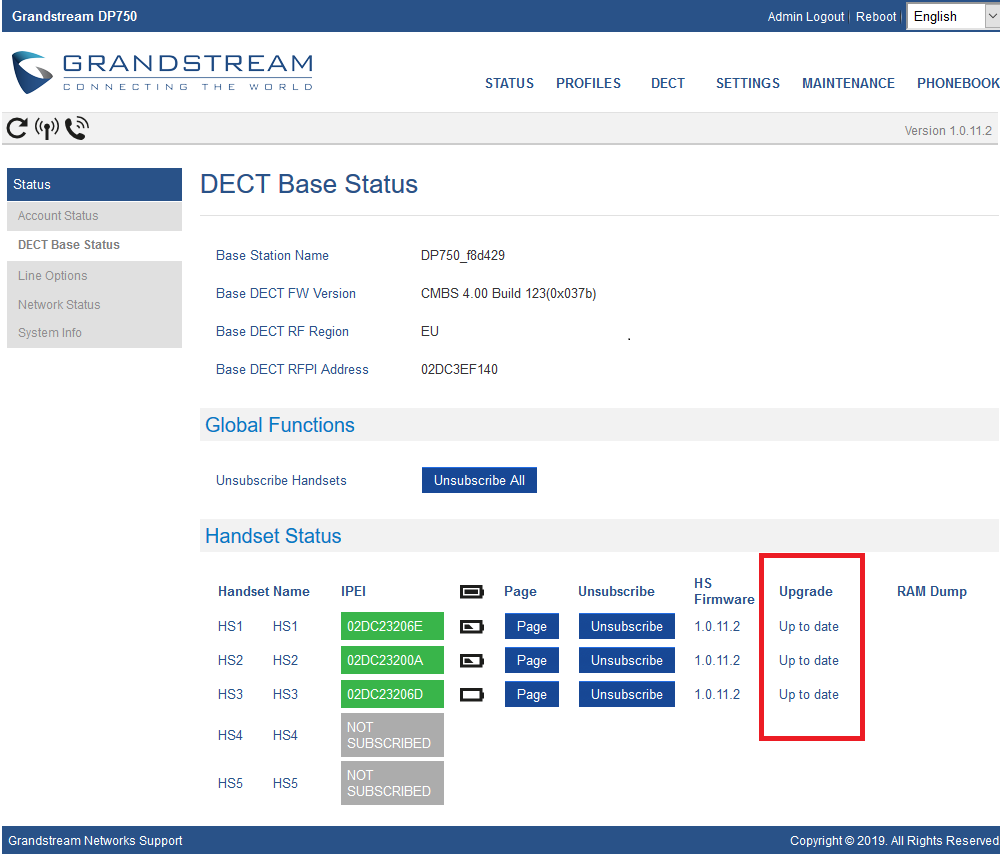Screen dimensions: 1000x854
Task: Click the Grandstream logo
Action: pyautogui.click(x=162, y=72)
